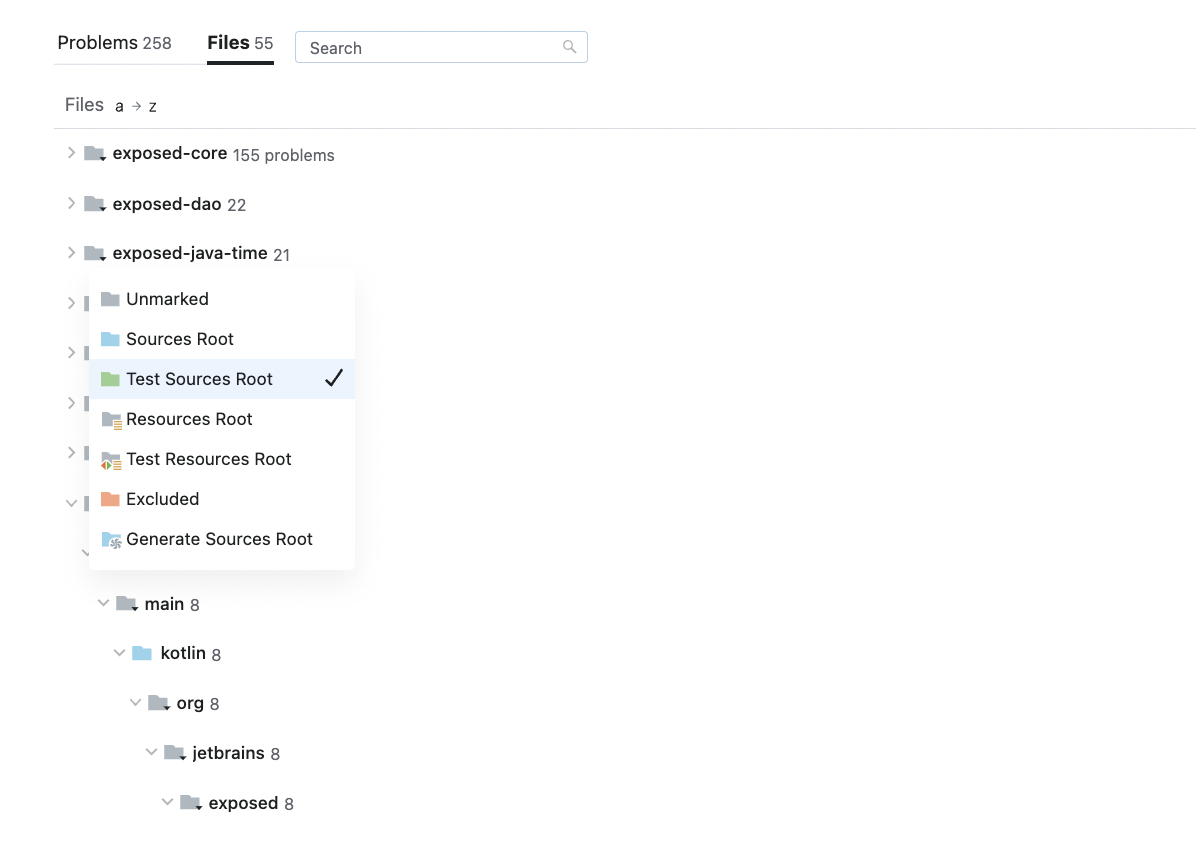The width and height of the screenshot is (1196, 856).
Task: Click the search magnifier icon
Action: [570, 47]
